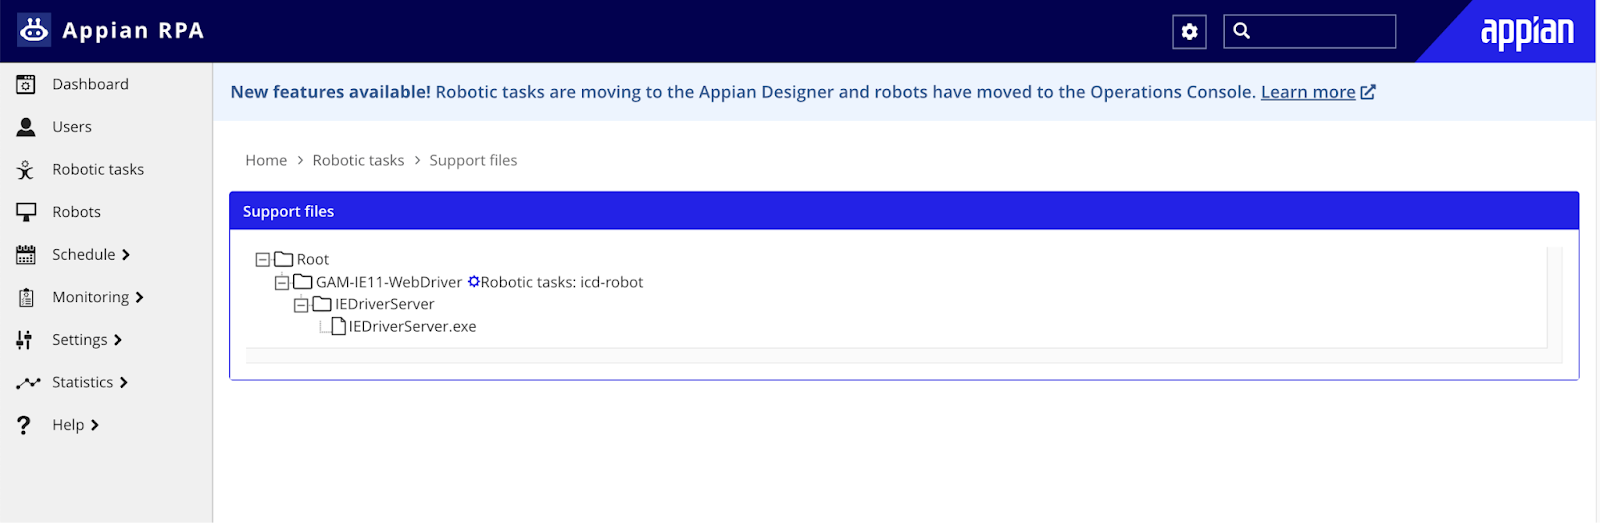Expand the Monitoring chevron arrow

[x=139, y=298]
